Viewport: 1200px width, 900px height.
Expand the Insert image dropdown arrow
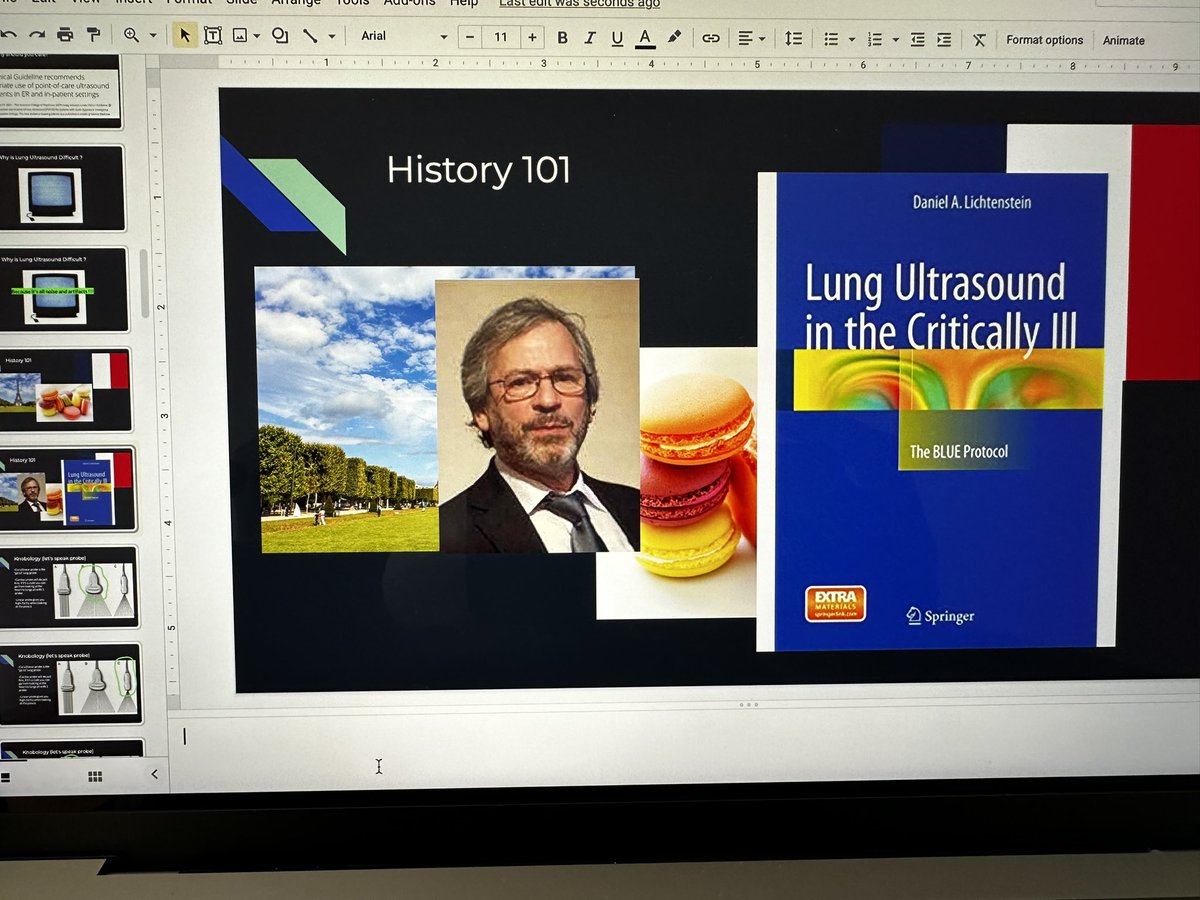click(257, 37)
